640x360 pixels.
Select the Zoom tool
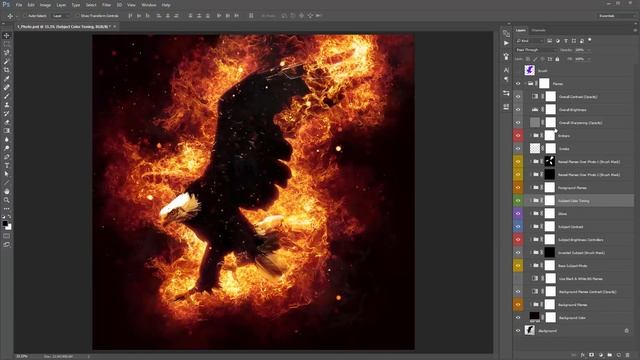click(x=7, y=200)
